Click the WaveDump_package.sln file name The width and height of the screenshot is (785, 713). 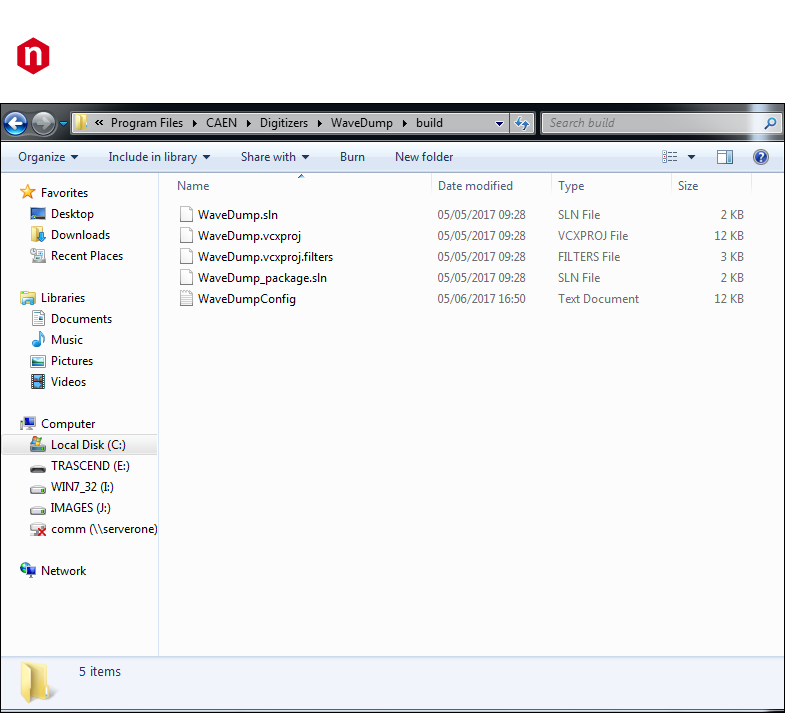pyautogui.click(x=262, y=278)
